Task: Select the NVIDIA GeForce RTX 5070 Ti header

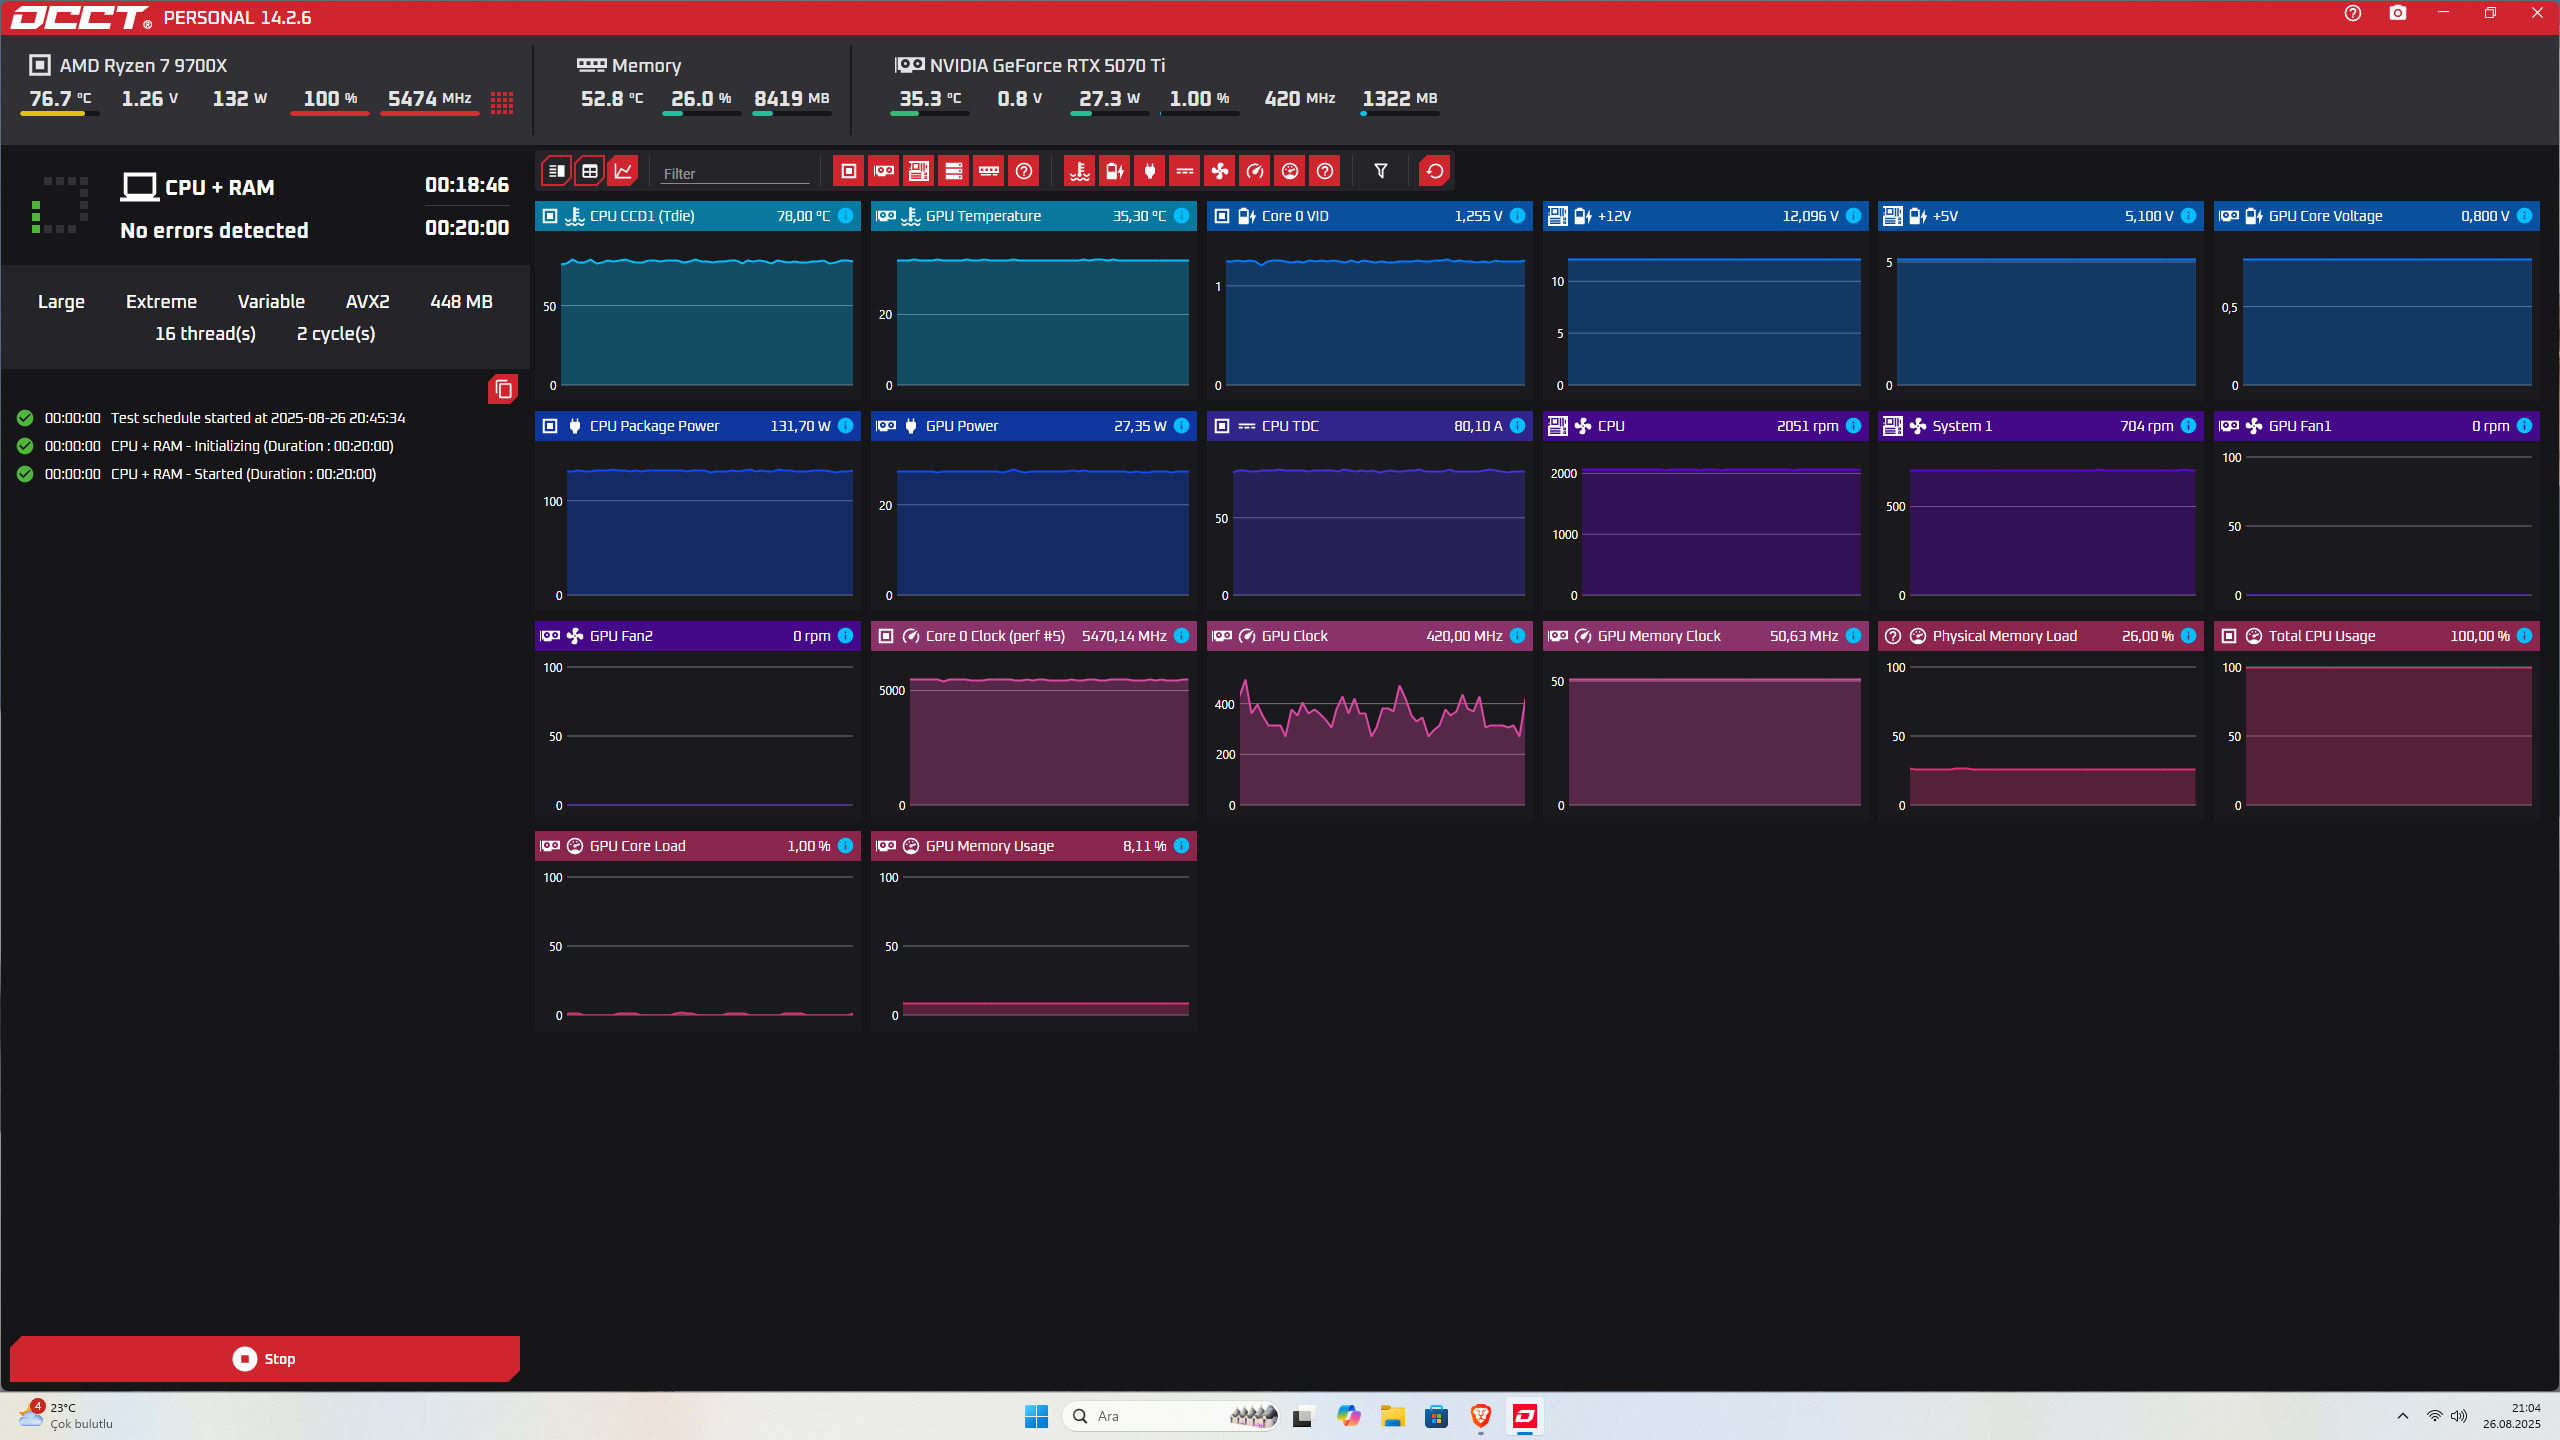Action: coord(1030,66)
